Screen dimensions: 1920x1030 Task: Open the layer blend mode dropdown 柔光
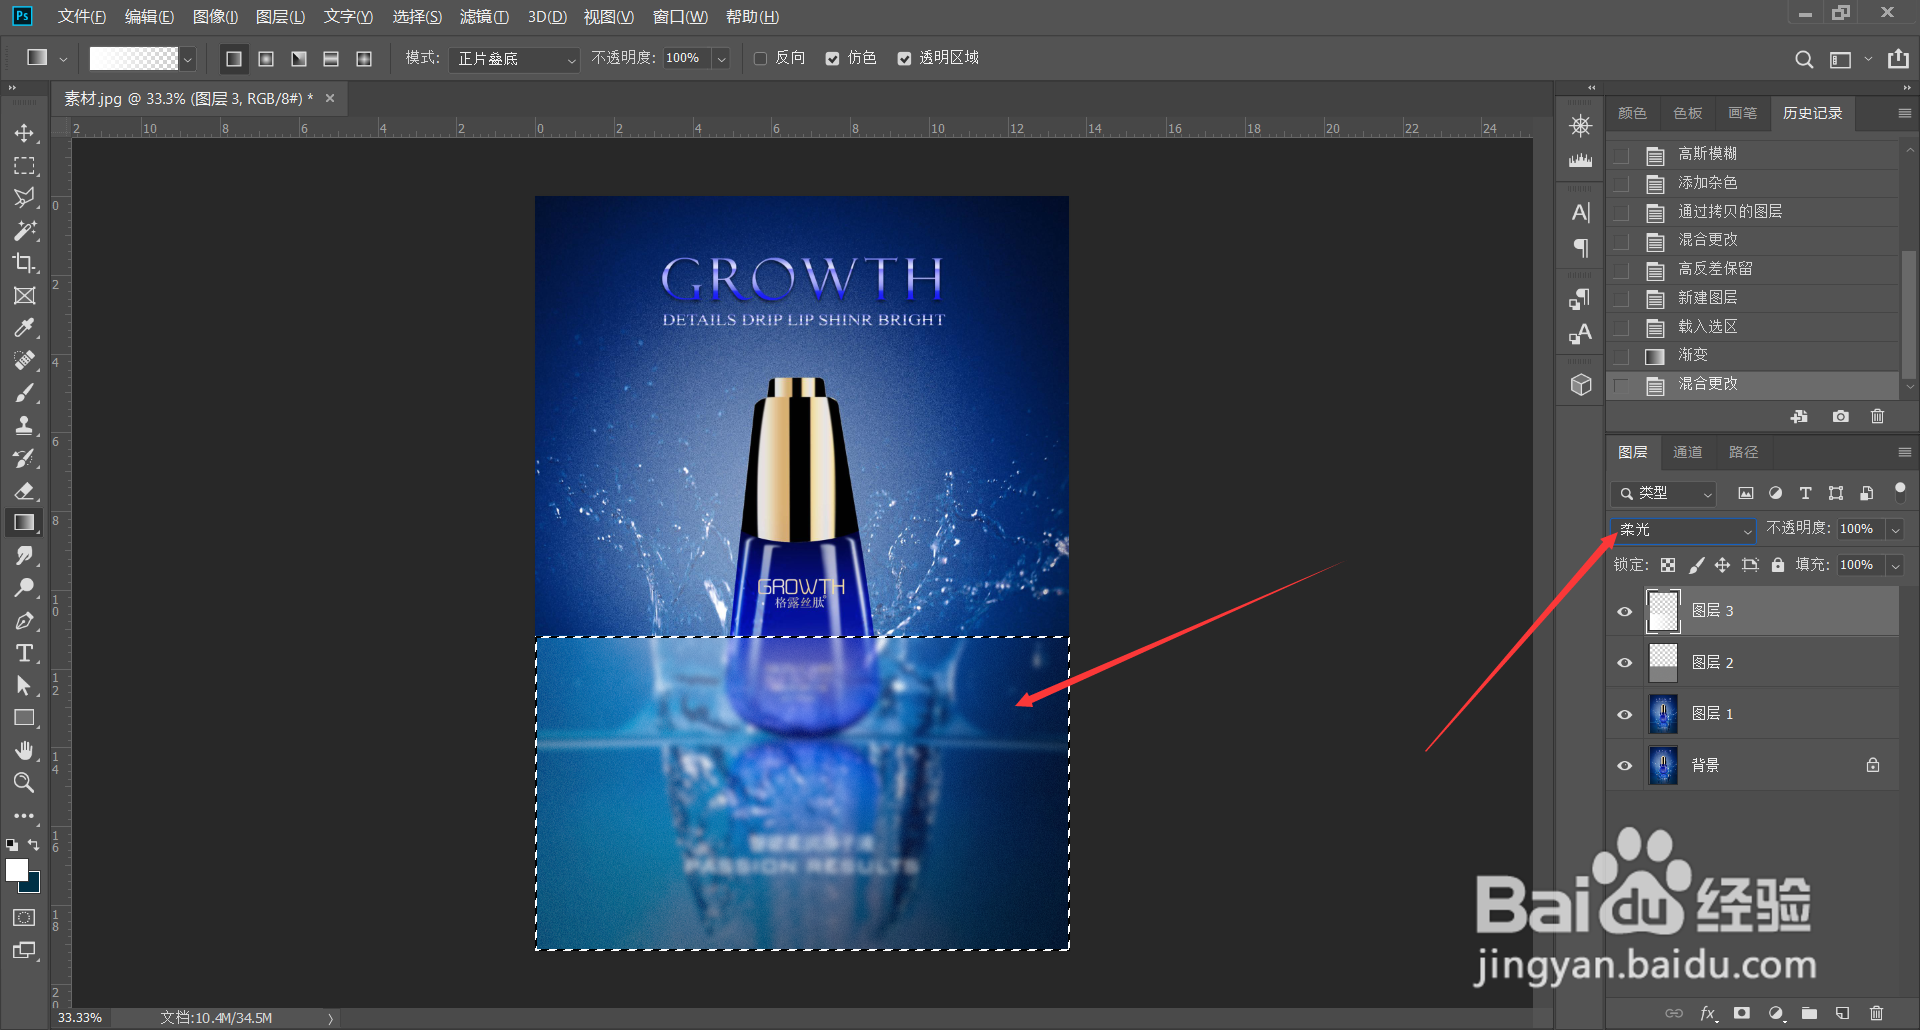tap(1683, 530)
